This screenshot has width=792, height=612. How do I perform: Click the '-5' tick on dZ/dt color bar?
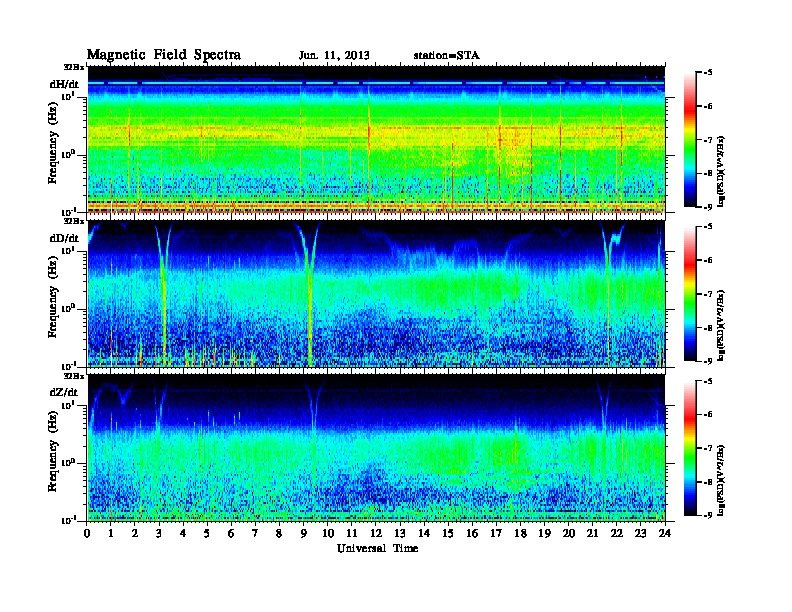coord(707,381)
